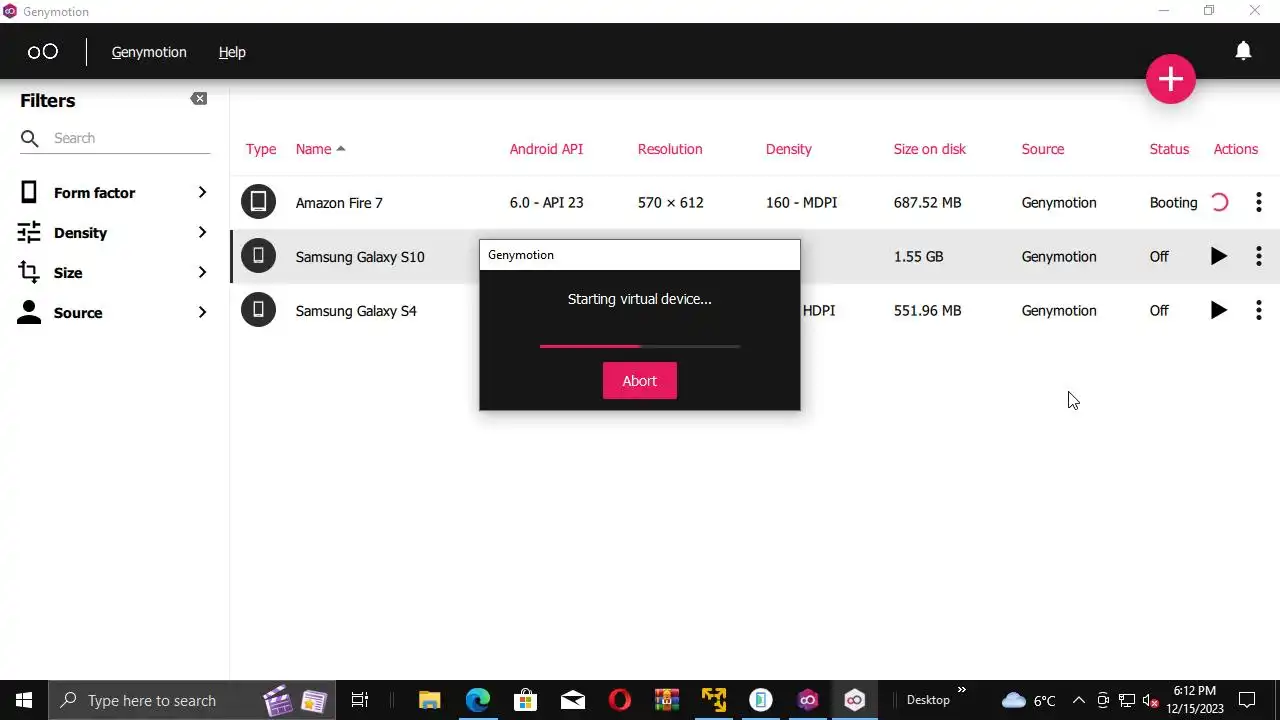
Task: Start the Samsung Galaxy S4 device
Action: point(1218,310)
